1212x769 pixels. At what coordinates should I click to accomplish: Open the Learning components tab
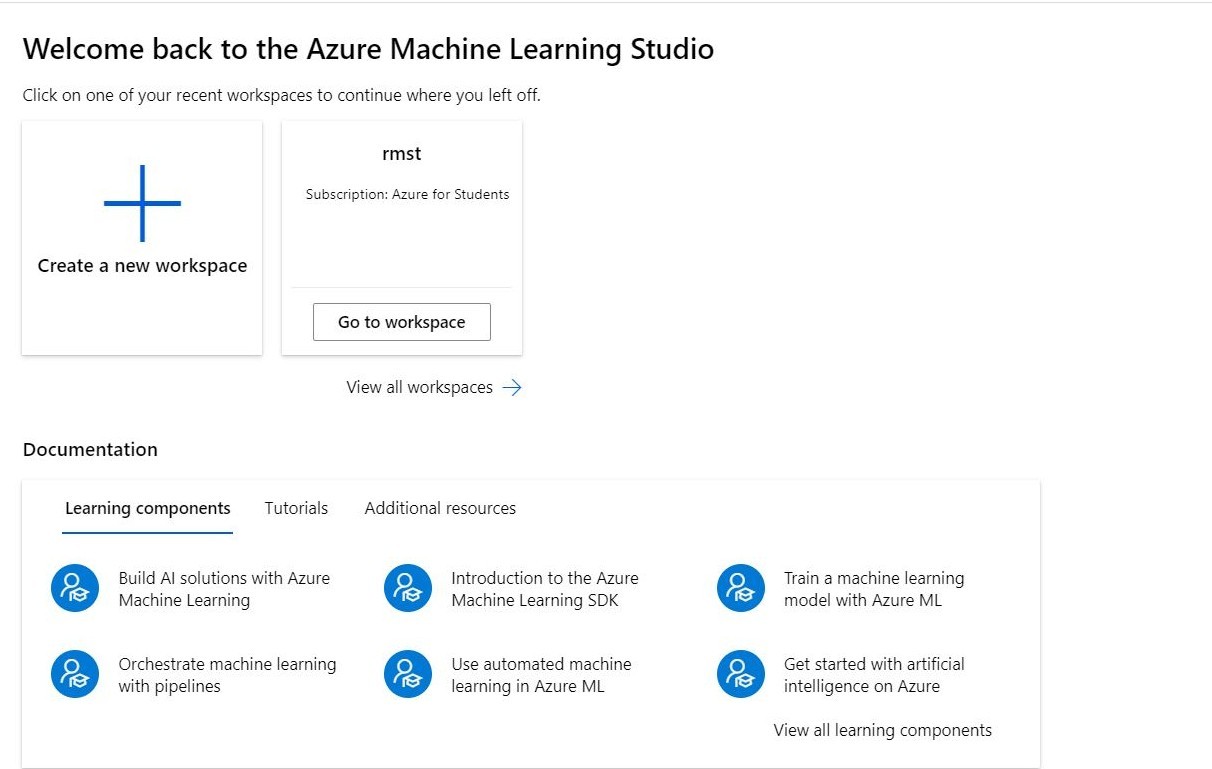tap(148, 508)
